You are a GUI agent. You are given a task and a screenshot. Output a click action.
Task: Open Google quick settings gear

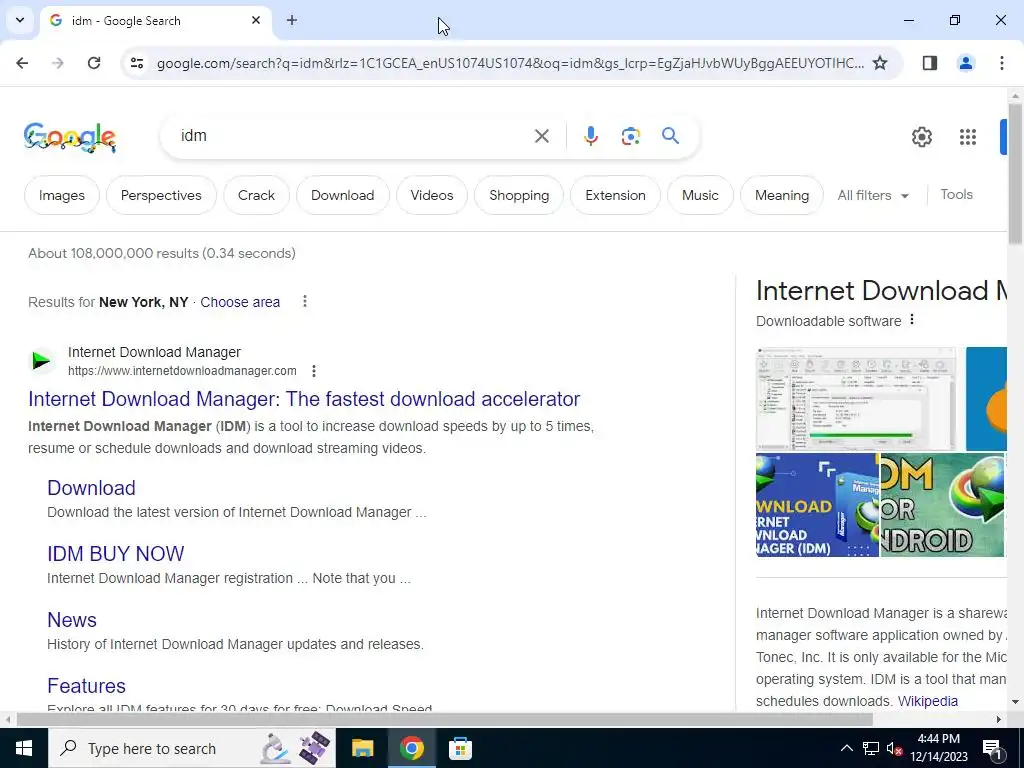(921, 137)
